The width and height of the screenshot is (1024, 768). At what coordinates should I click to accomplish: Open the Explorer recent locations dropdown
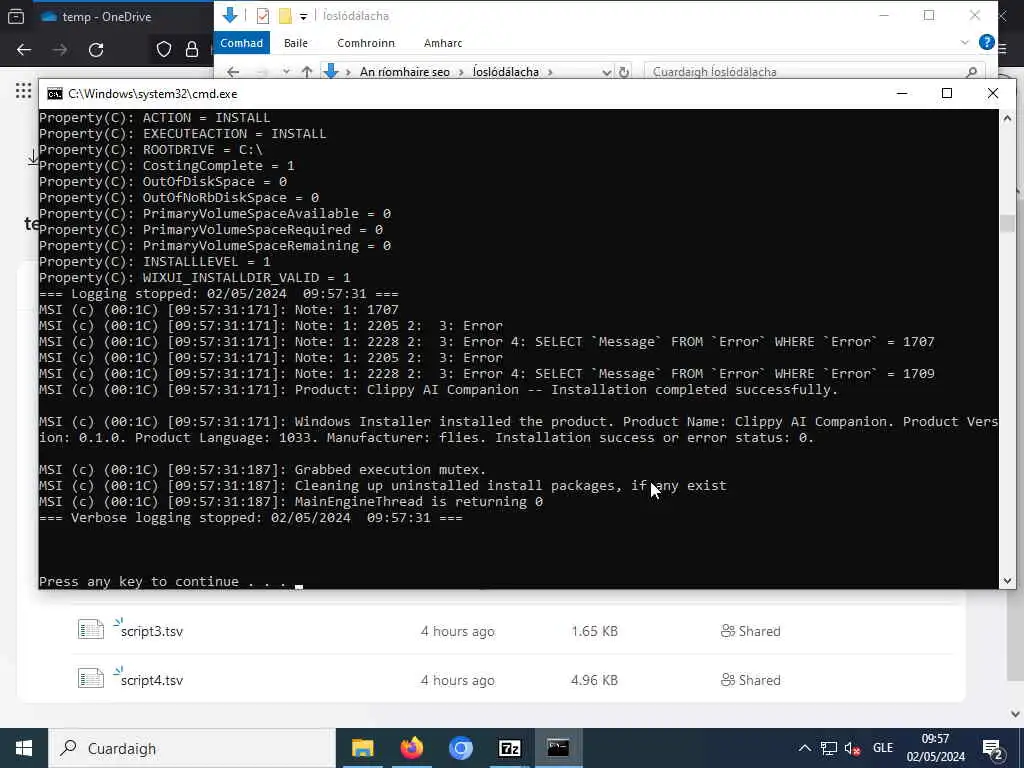[x=286, y=72]
